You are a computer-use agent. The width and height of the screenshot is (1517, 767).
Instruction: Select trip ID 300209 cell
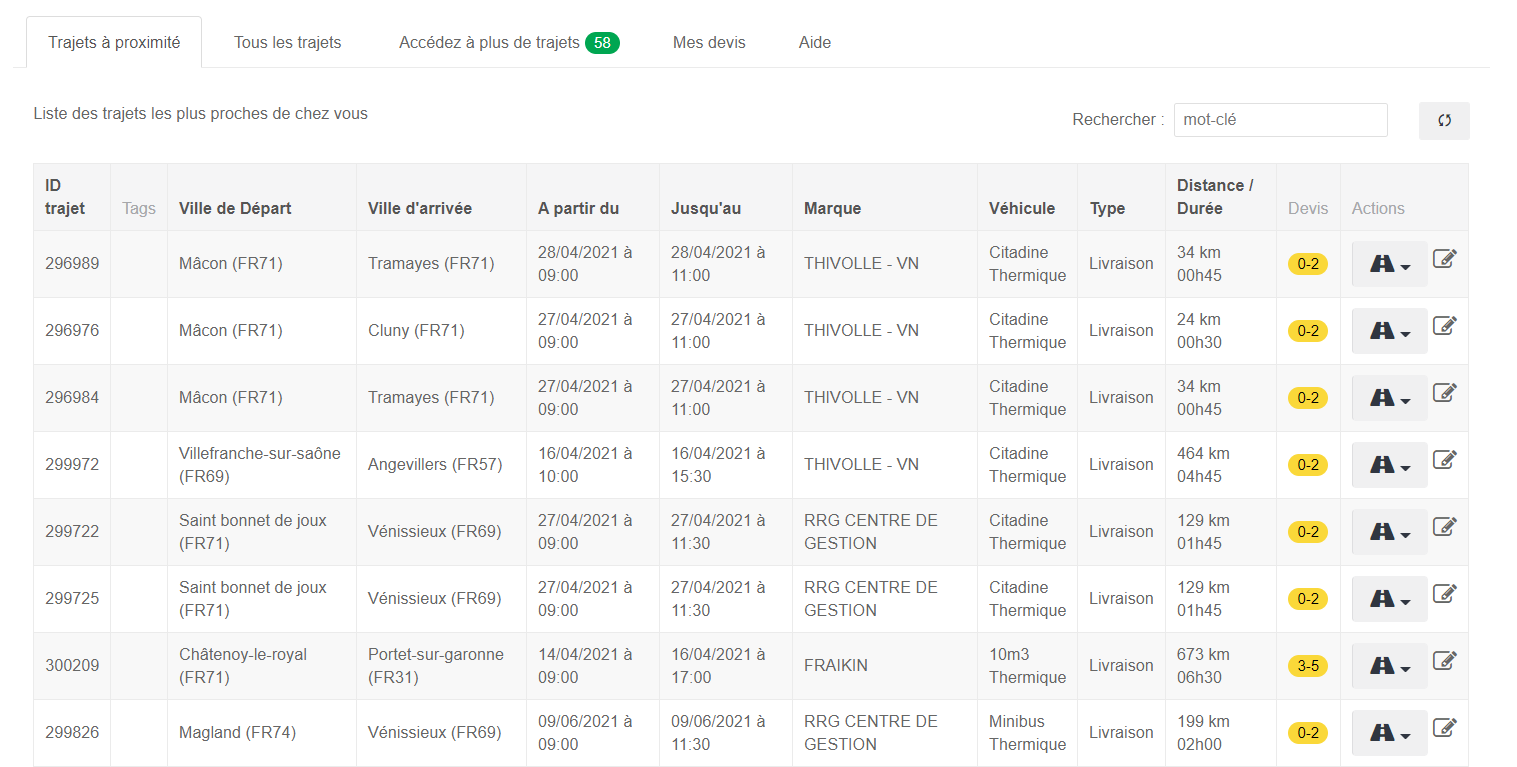72,666
